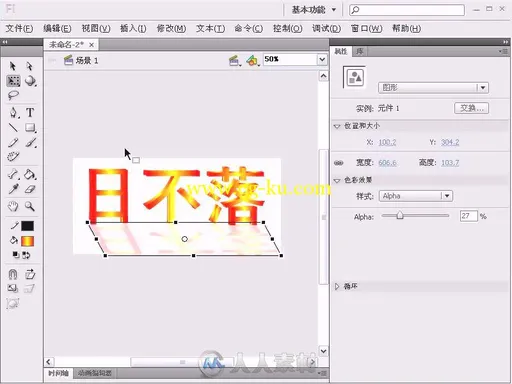Select the Subselection tool

(x=30, y=66)
